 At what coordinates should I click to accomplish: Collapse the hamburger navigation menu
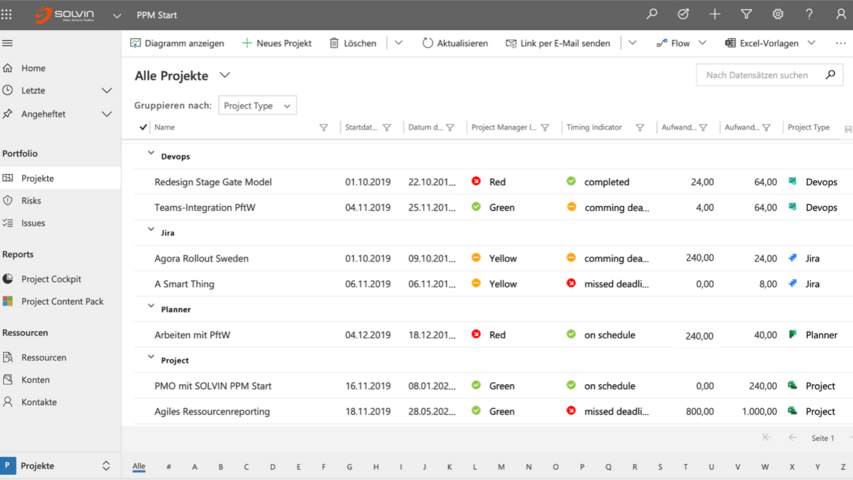point(8,43)
